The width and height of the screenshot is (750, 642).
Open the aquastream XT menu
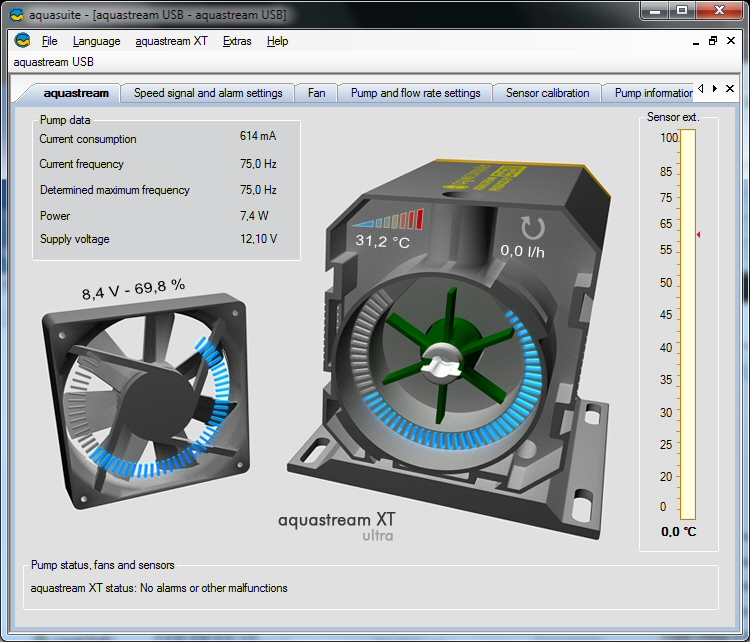coord(171,41)
